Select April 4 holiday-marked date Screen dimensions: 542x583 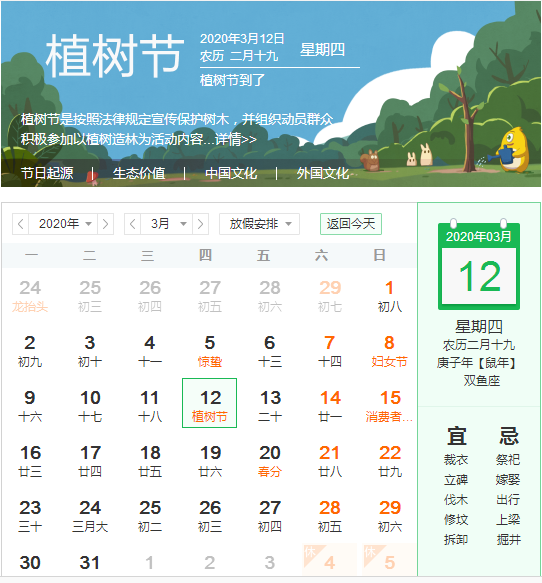click(x=330, y=561)
